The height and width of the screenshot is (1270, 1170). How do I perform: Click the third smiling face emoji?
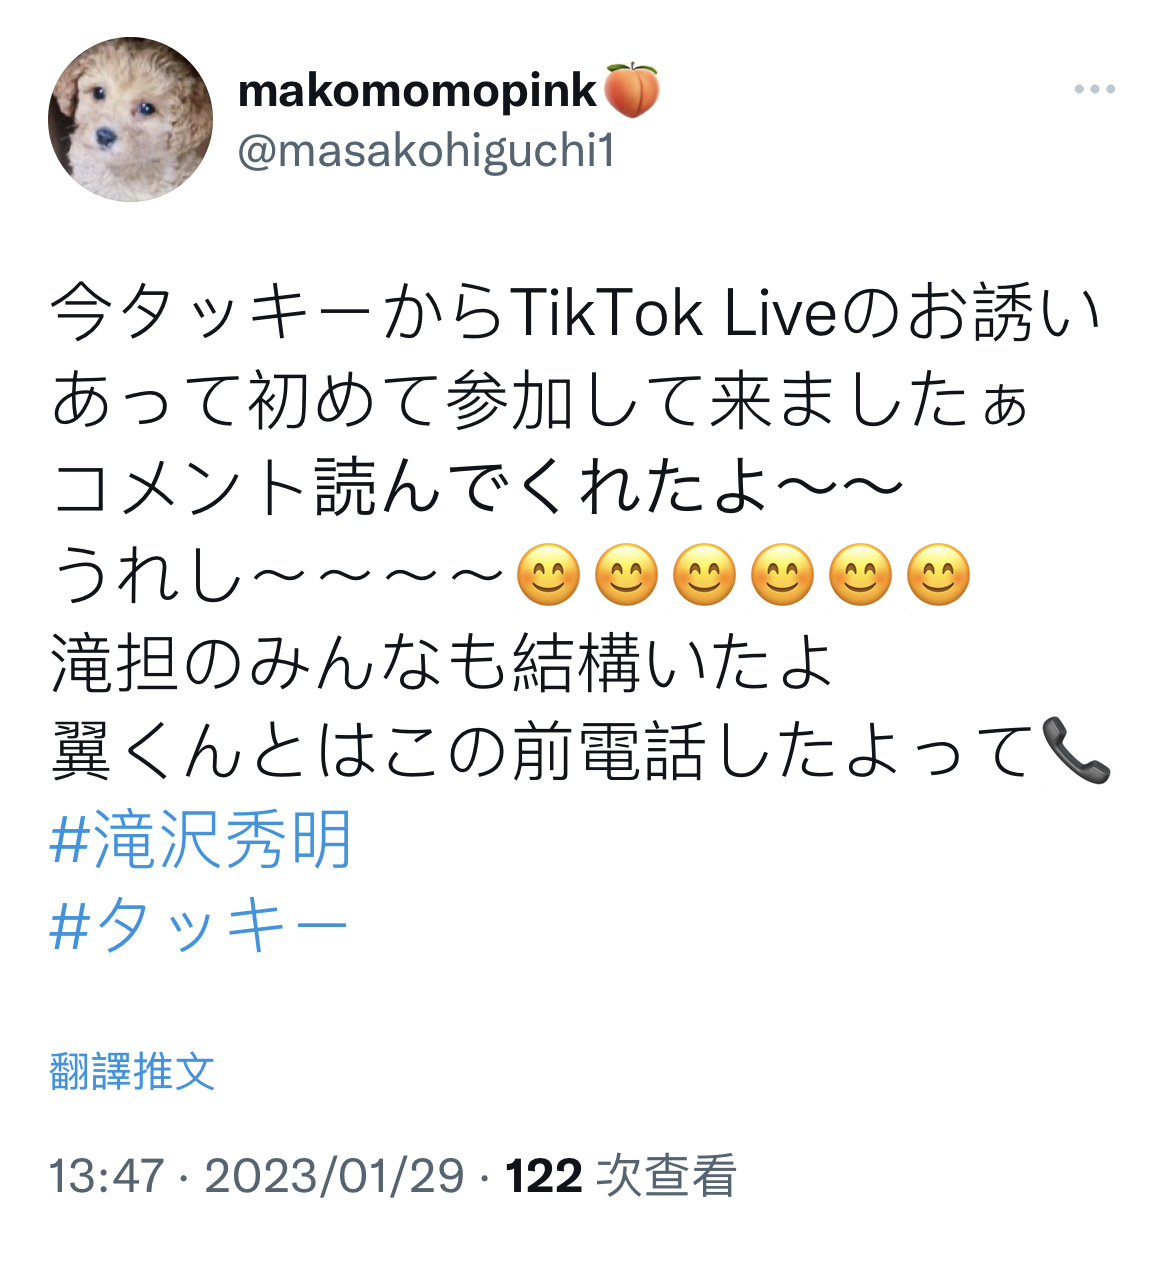pos(704,576)
